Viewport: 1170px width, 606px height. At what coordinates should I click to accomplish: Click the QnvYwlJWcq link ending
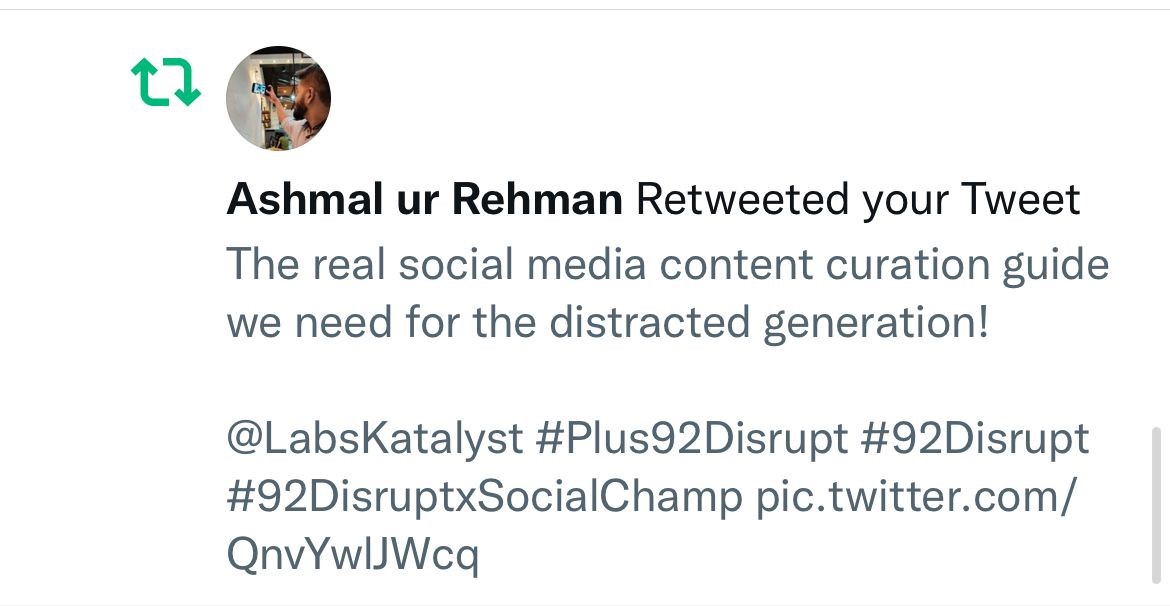[x=352, y=556]
